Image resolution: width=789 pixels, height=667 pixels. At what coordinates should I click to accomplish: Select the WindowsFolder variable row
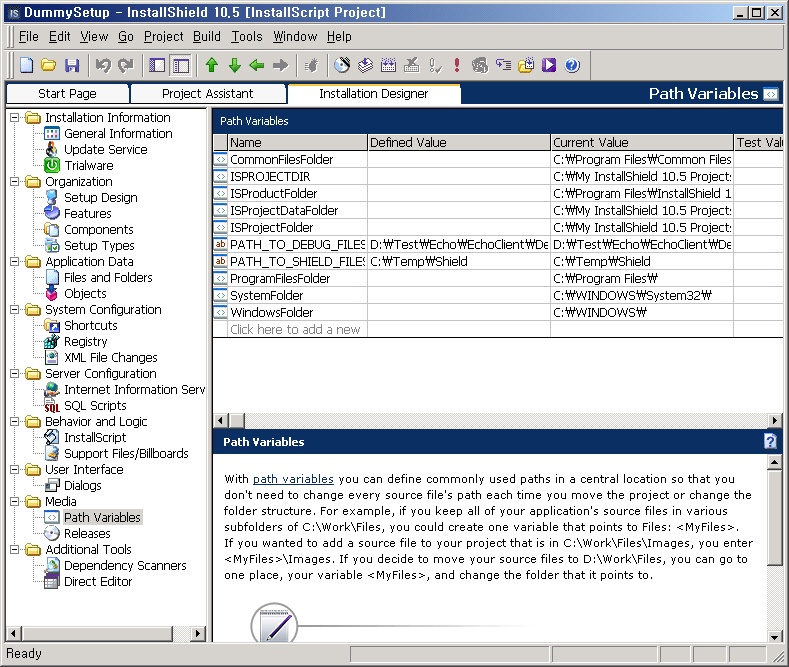click(x=498, y=313)
